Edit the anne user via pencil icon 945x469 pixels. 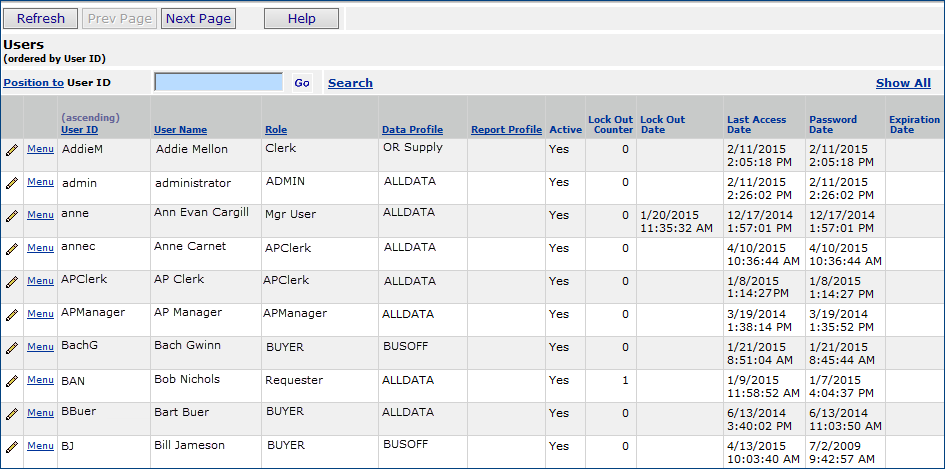coord(12,216)
